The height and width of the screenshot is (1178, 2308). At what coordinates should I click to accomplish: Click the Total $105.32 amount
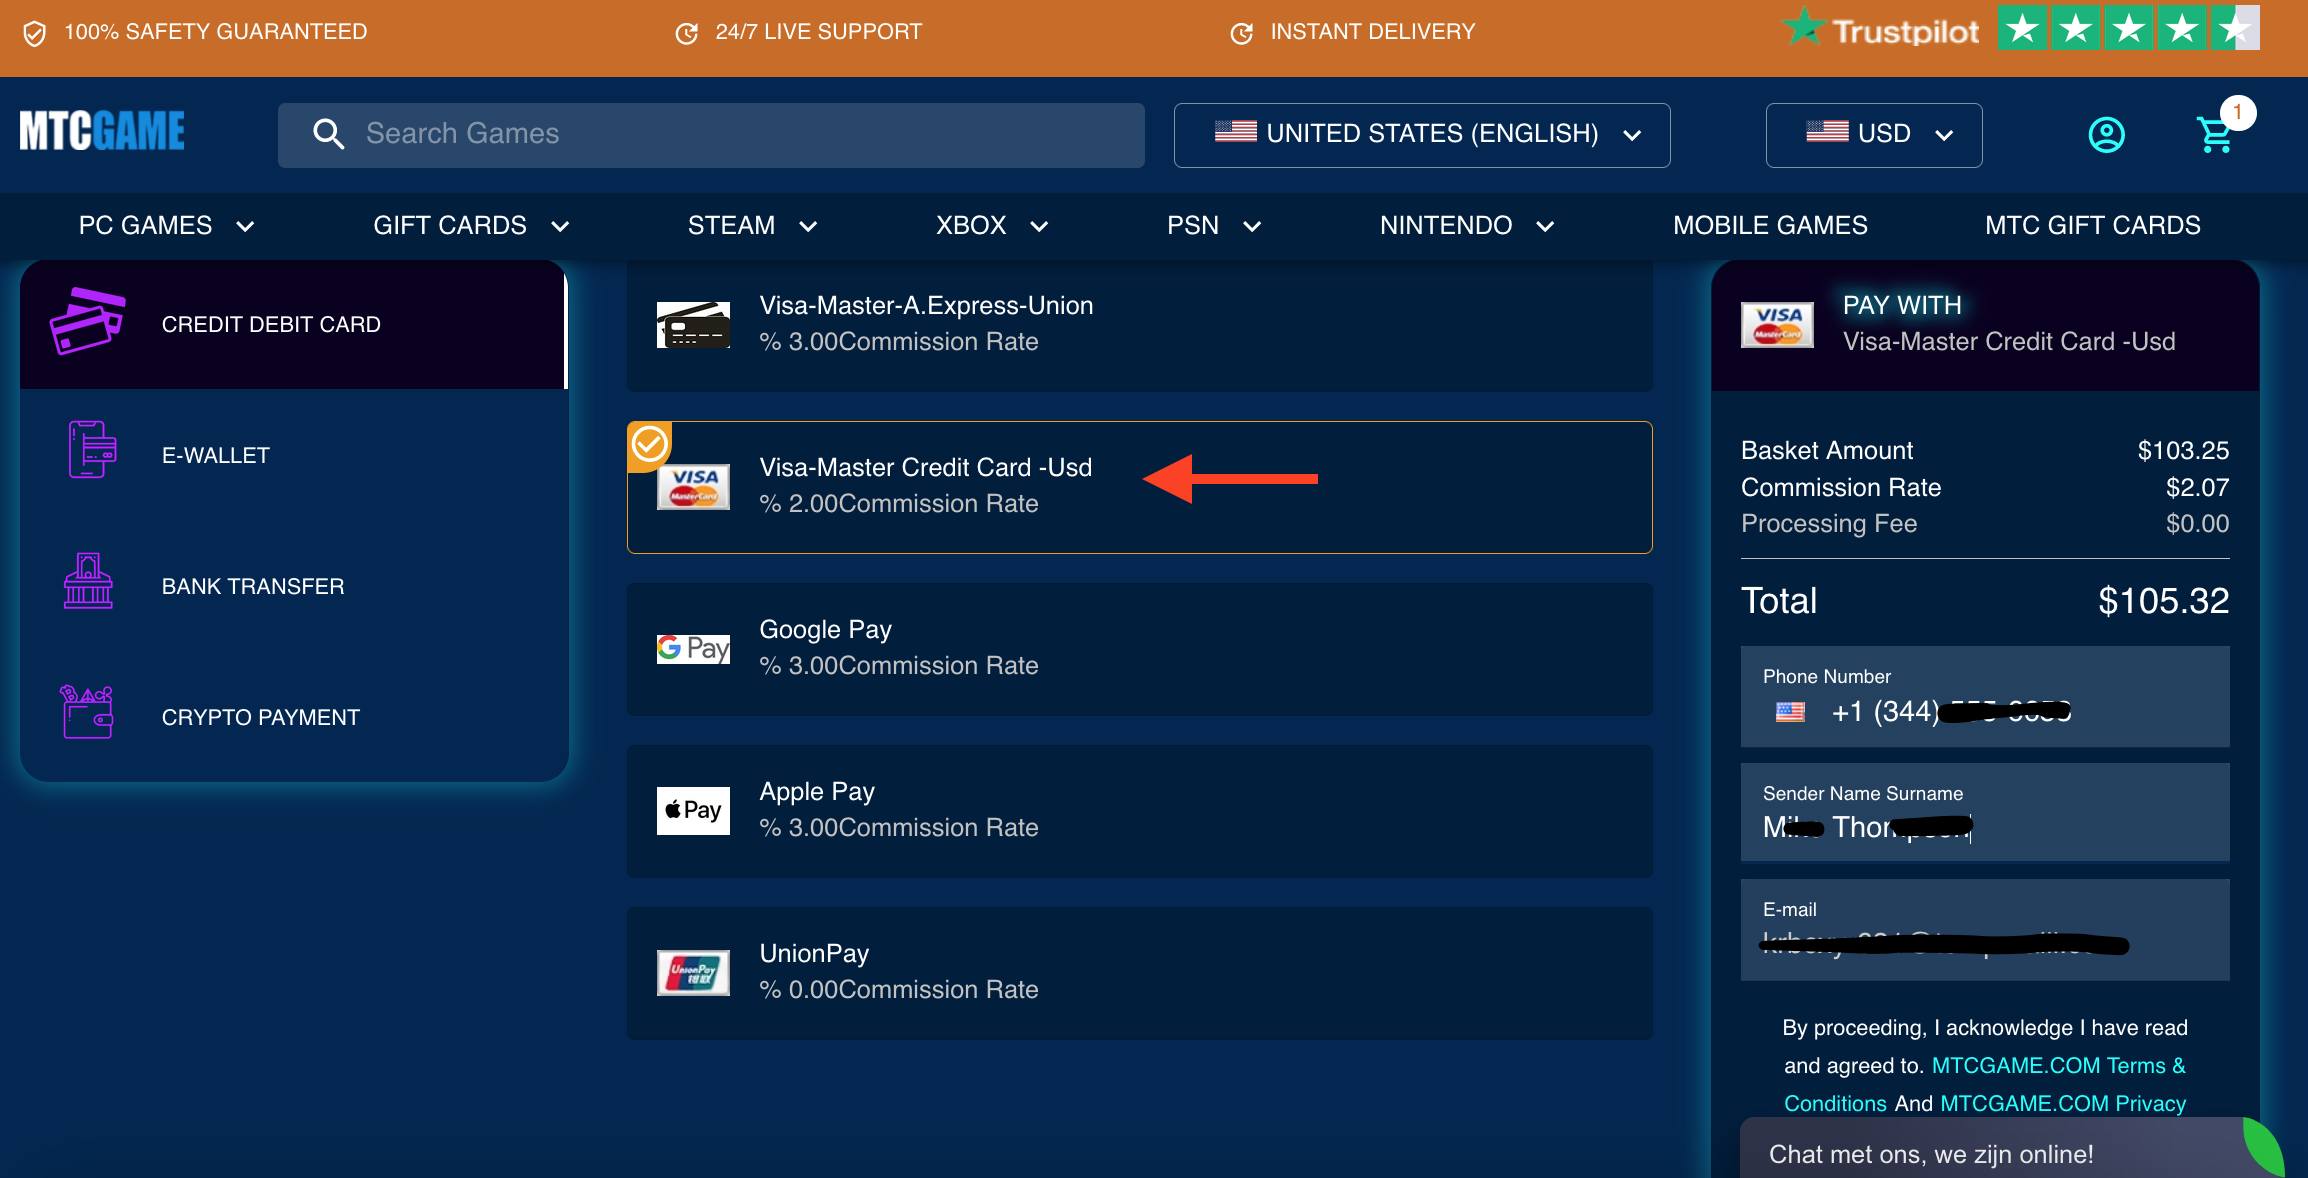2163,601
